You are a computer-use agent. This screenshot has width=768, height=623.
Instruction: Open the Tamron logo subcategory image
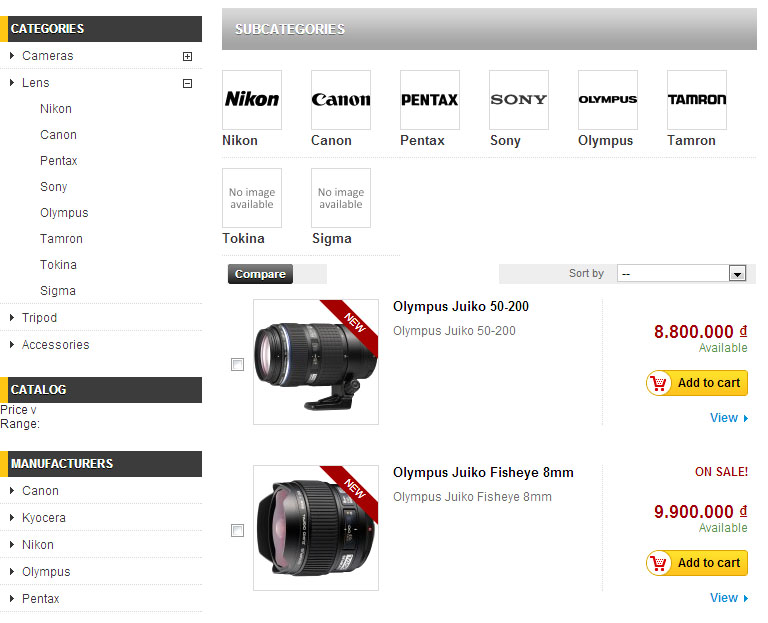pos(697,100)
